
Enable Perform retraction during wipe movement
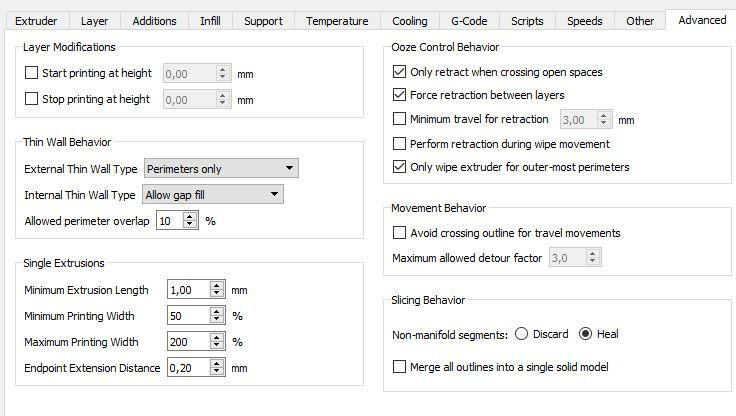pos(400,144)
